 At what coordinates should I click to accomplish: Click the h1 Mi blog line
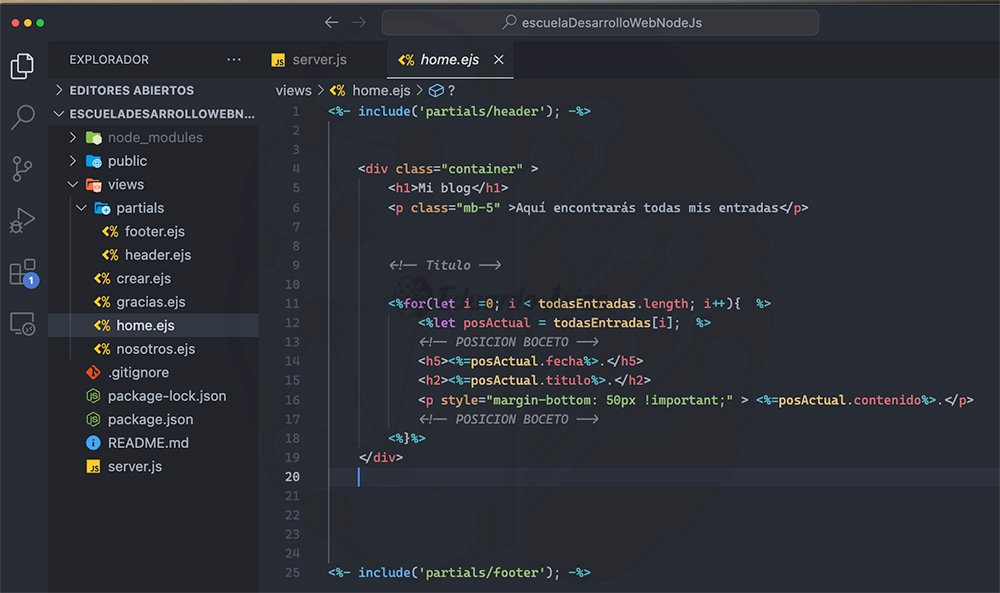(448, 188)
